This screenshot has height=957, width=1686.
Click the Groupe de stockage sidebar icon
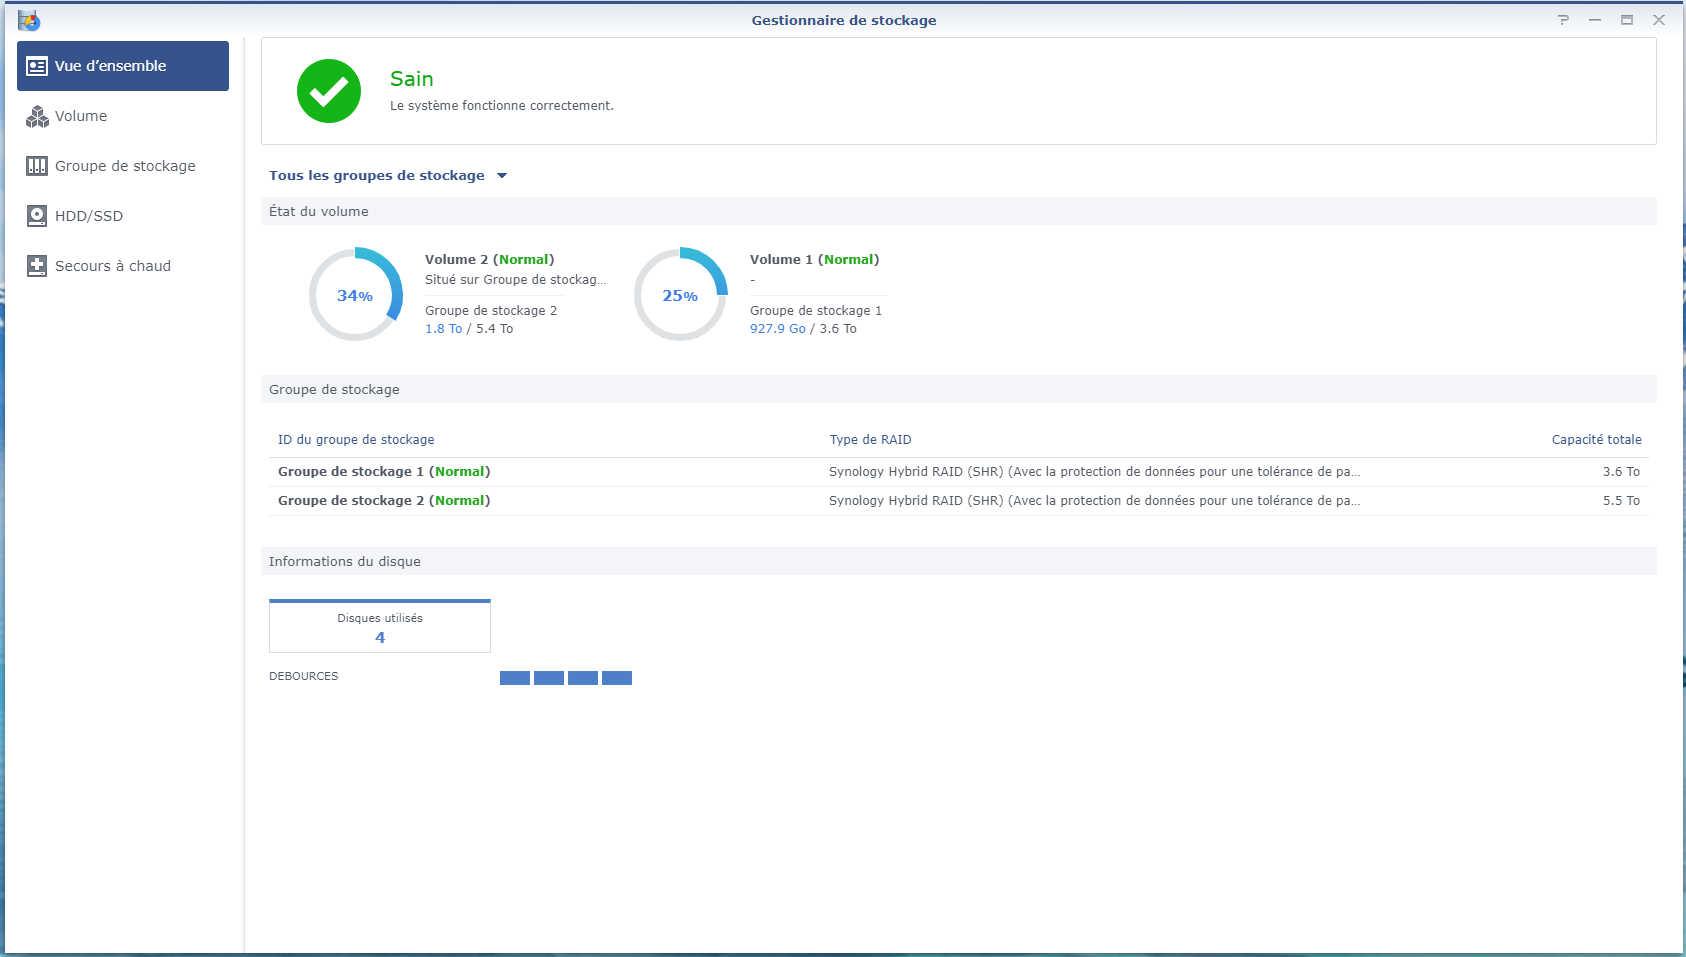coord(37,166)
